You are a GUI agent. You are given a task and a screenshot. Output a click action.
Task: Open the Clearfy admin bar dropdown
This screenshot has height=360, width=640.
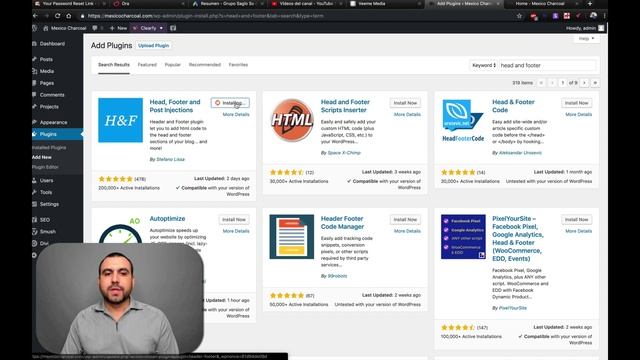tap(147, 28)
